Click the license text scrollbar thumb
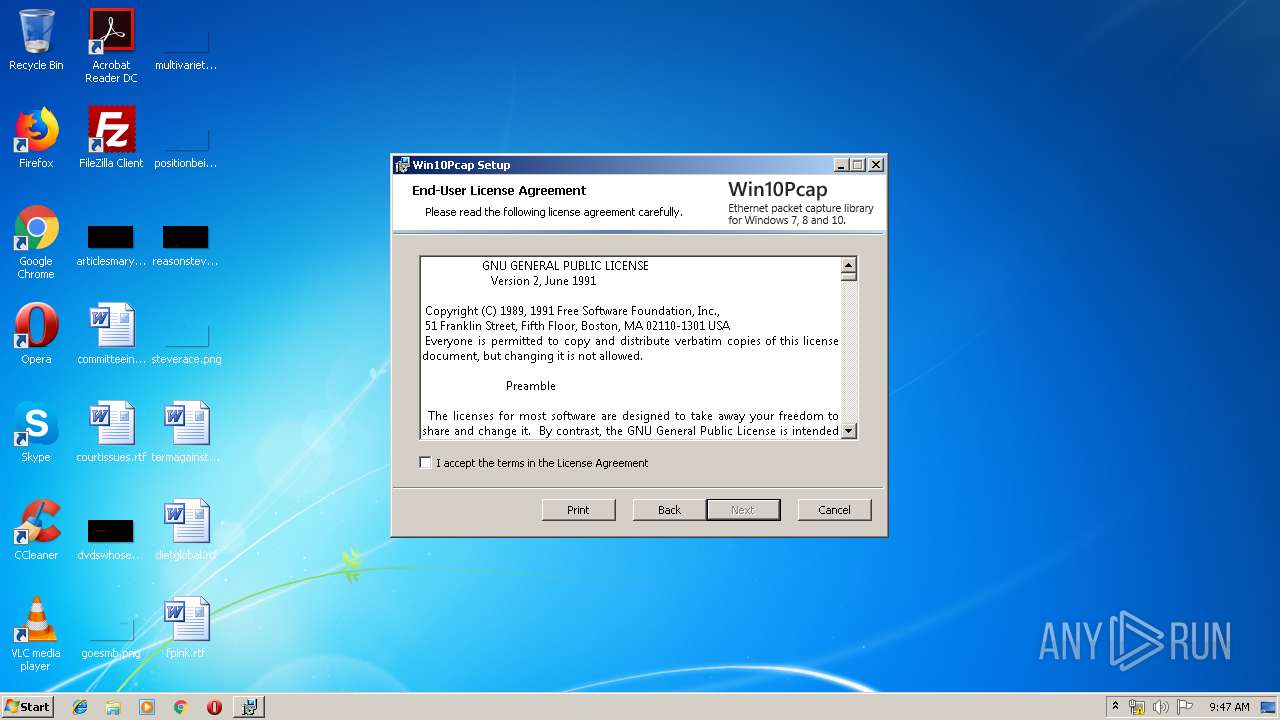Image resolution: width=1280 pixels, height=720 pixels. (x=849, y=277)
